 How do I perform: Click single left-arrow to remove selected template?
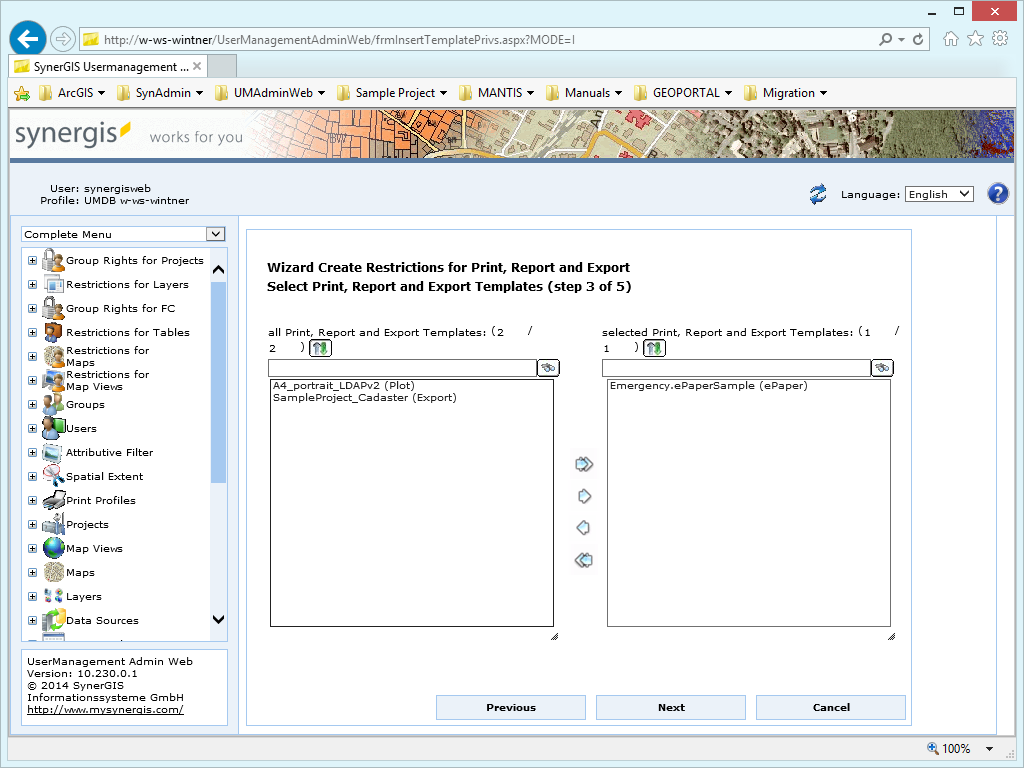click(584, 527)
